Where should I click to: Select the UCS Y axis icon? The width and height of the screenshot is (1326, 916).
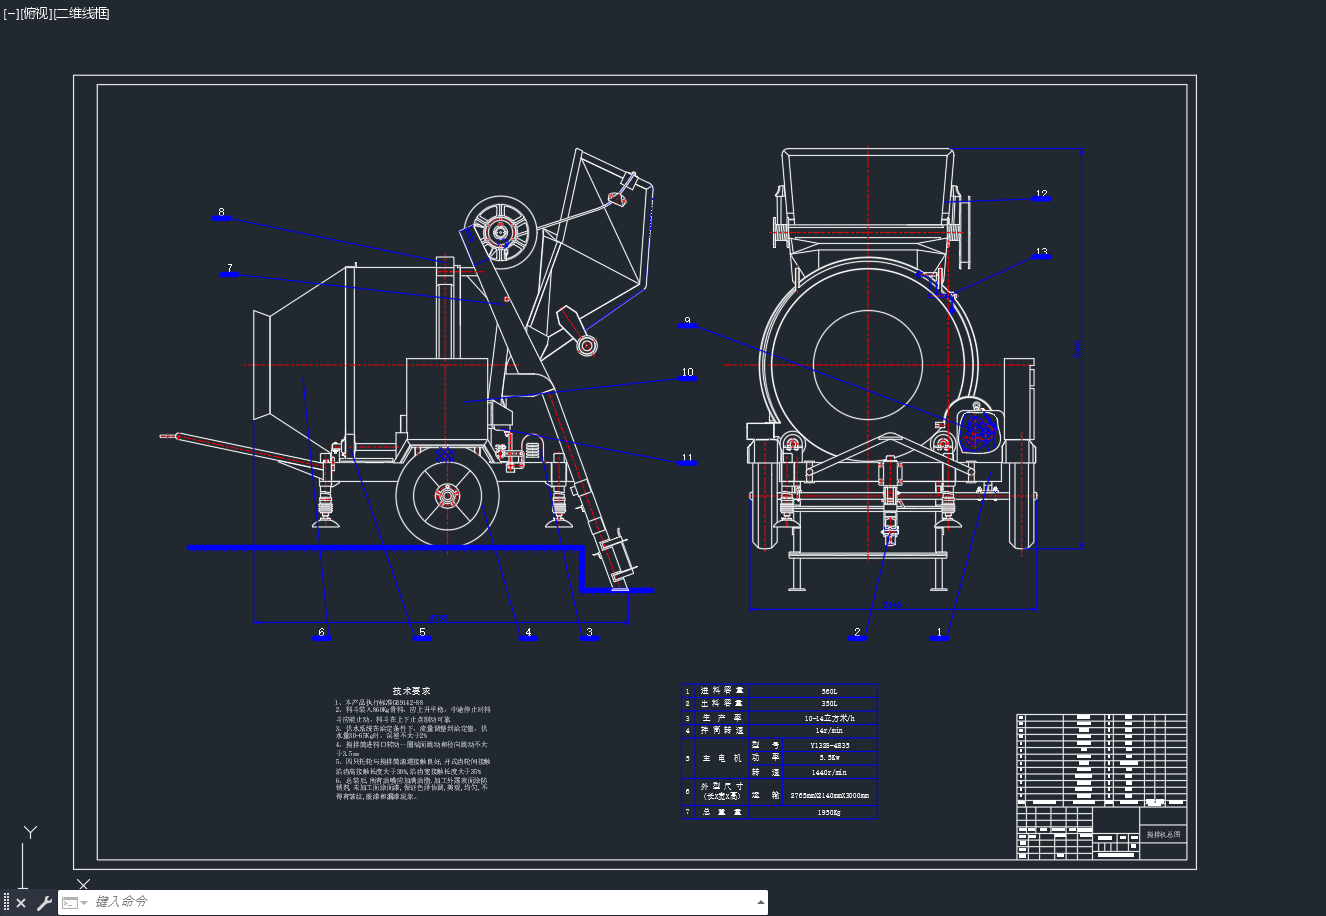click(30, 832)
